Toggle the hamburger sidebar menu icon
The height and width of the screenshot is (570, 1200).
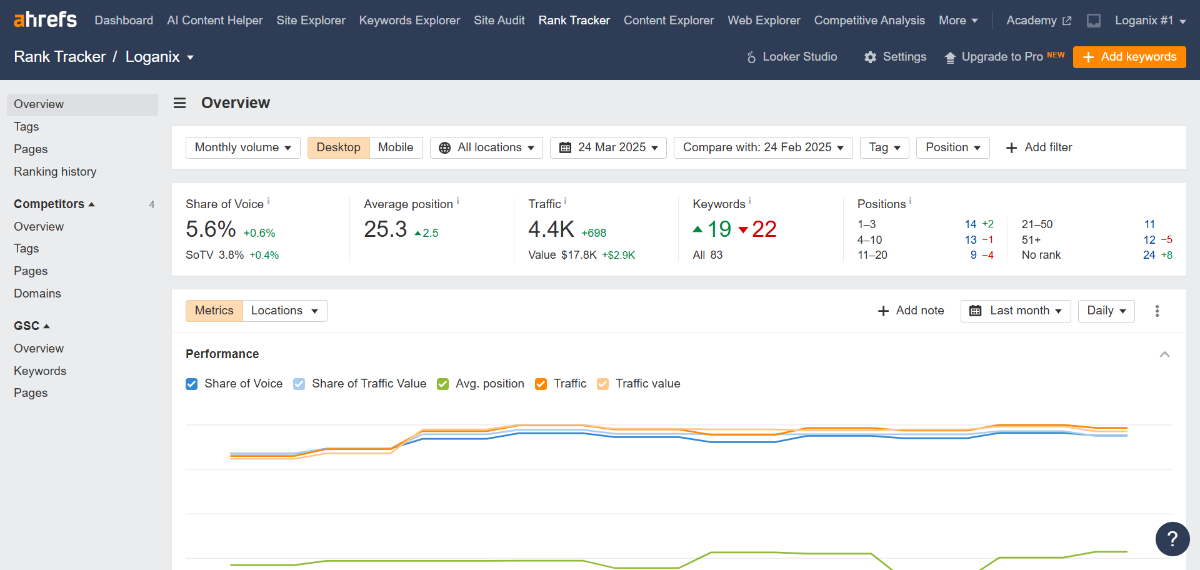(180, 103)
